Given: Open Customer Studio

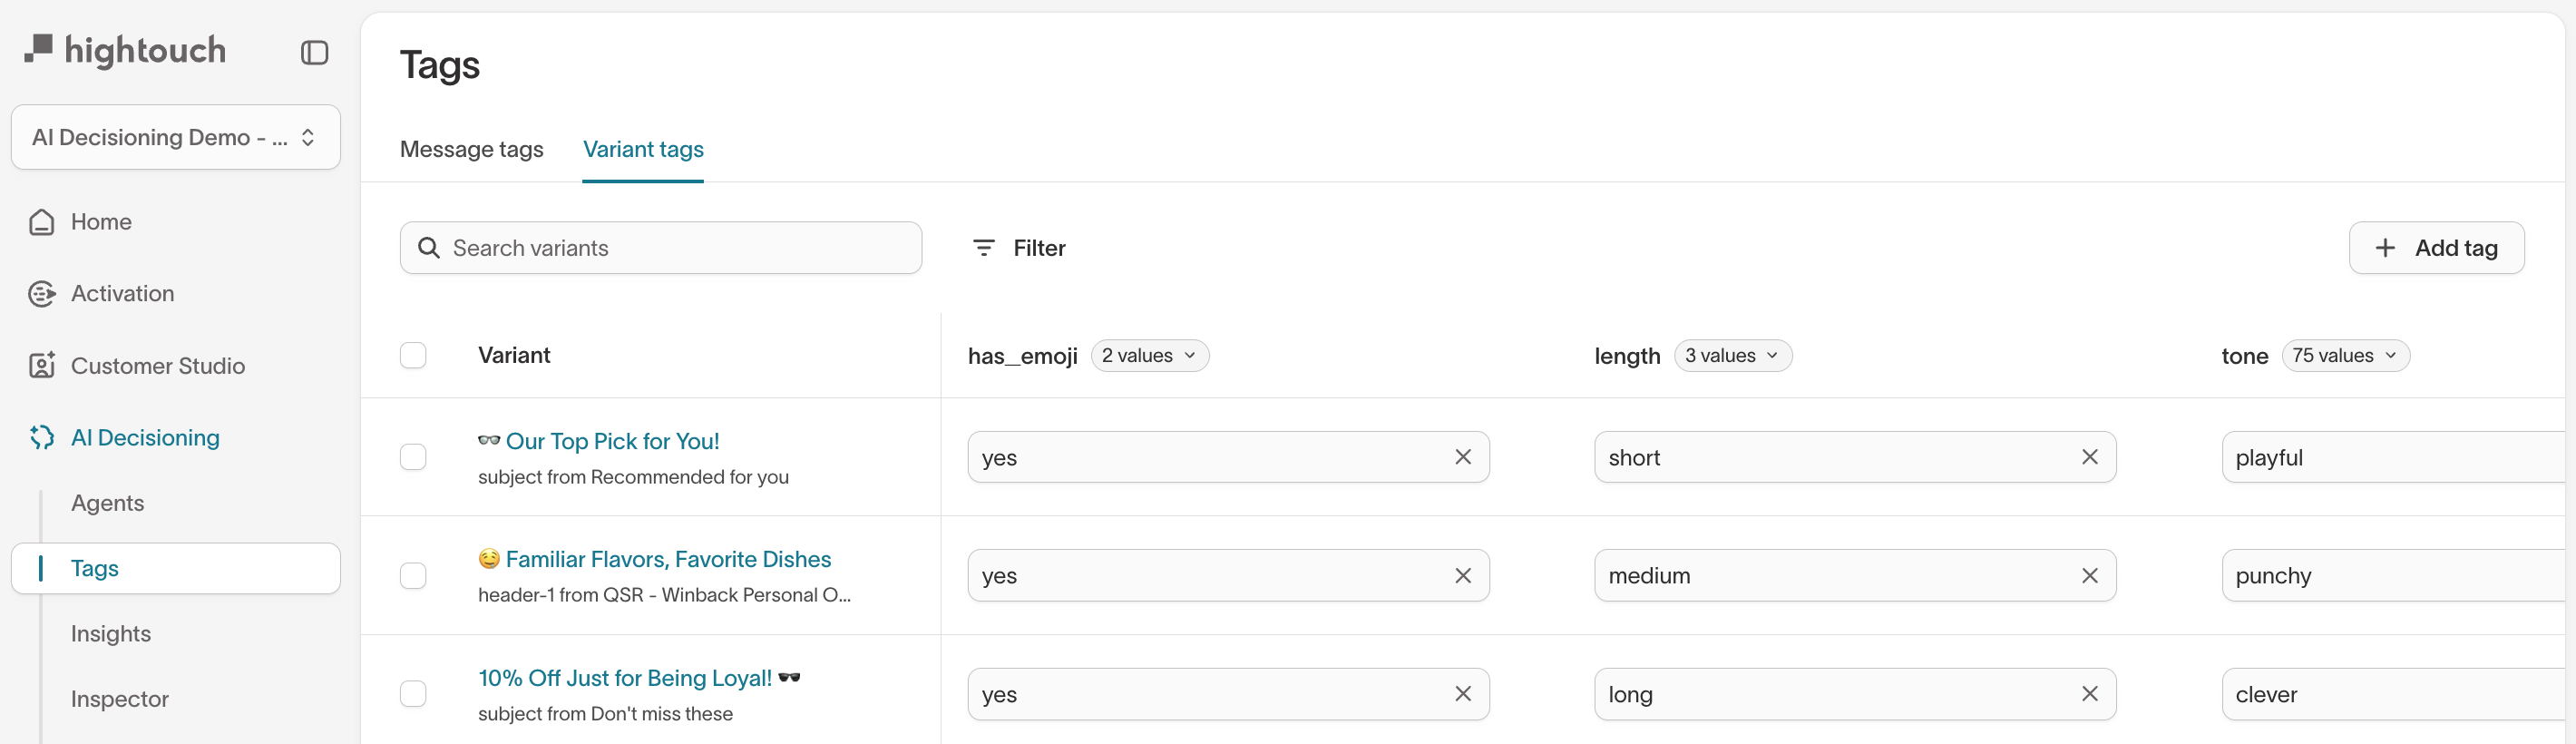Looking at the screenshot, I should [158, 365].
